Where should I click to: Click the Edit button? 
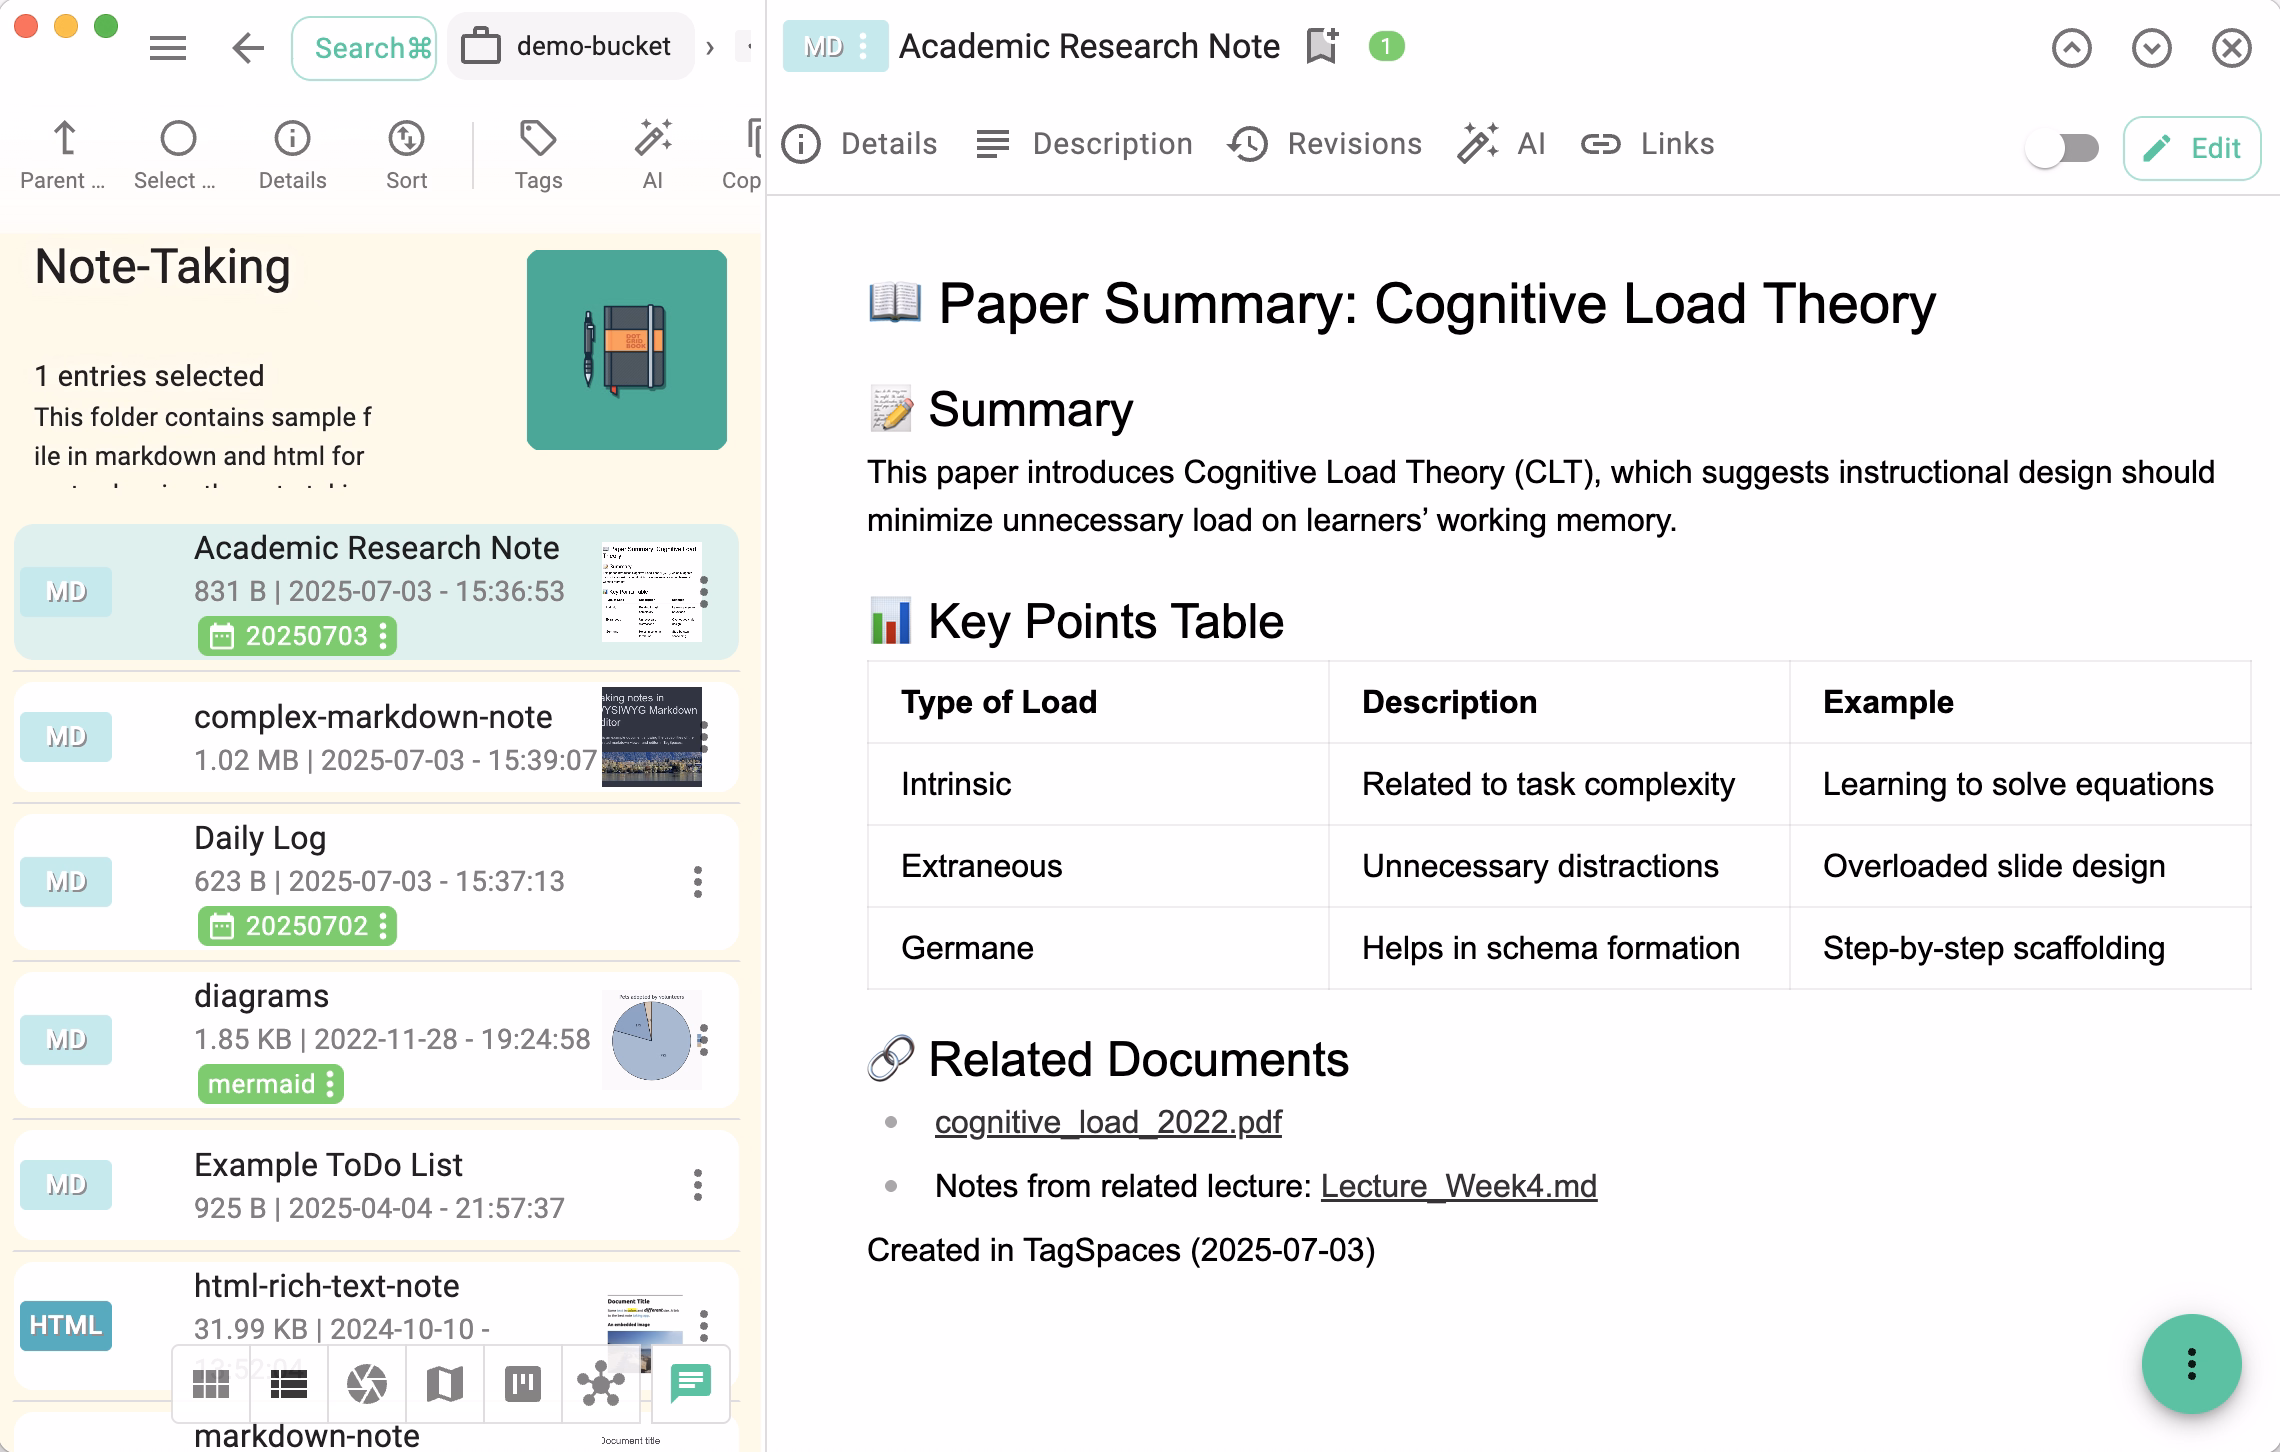tap(2191, 148)
